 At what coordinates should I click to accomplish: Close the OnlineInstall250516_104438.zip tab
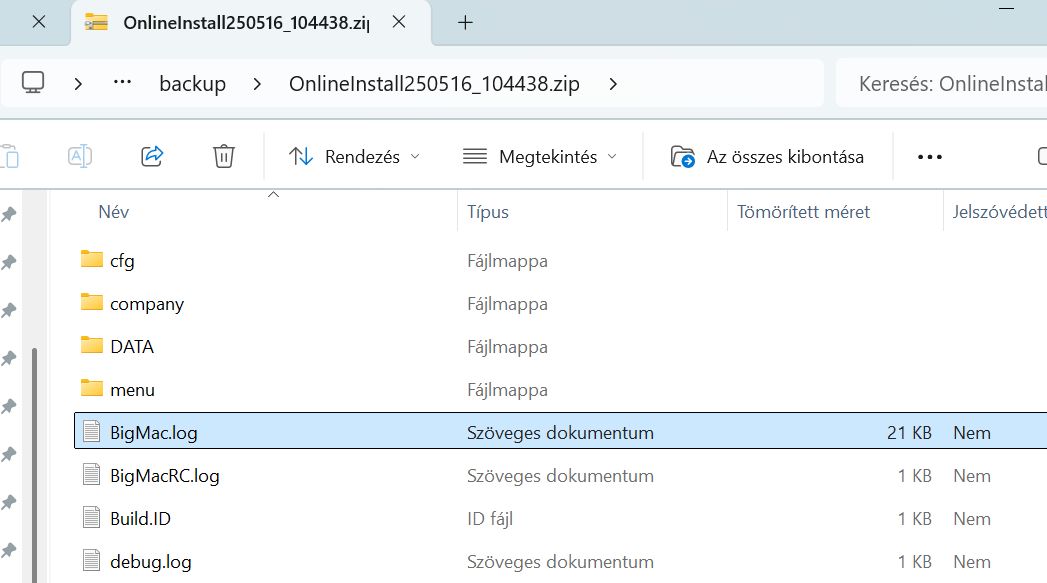pyautogui.click(x=399, y=22)
